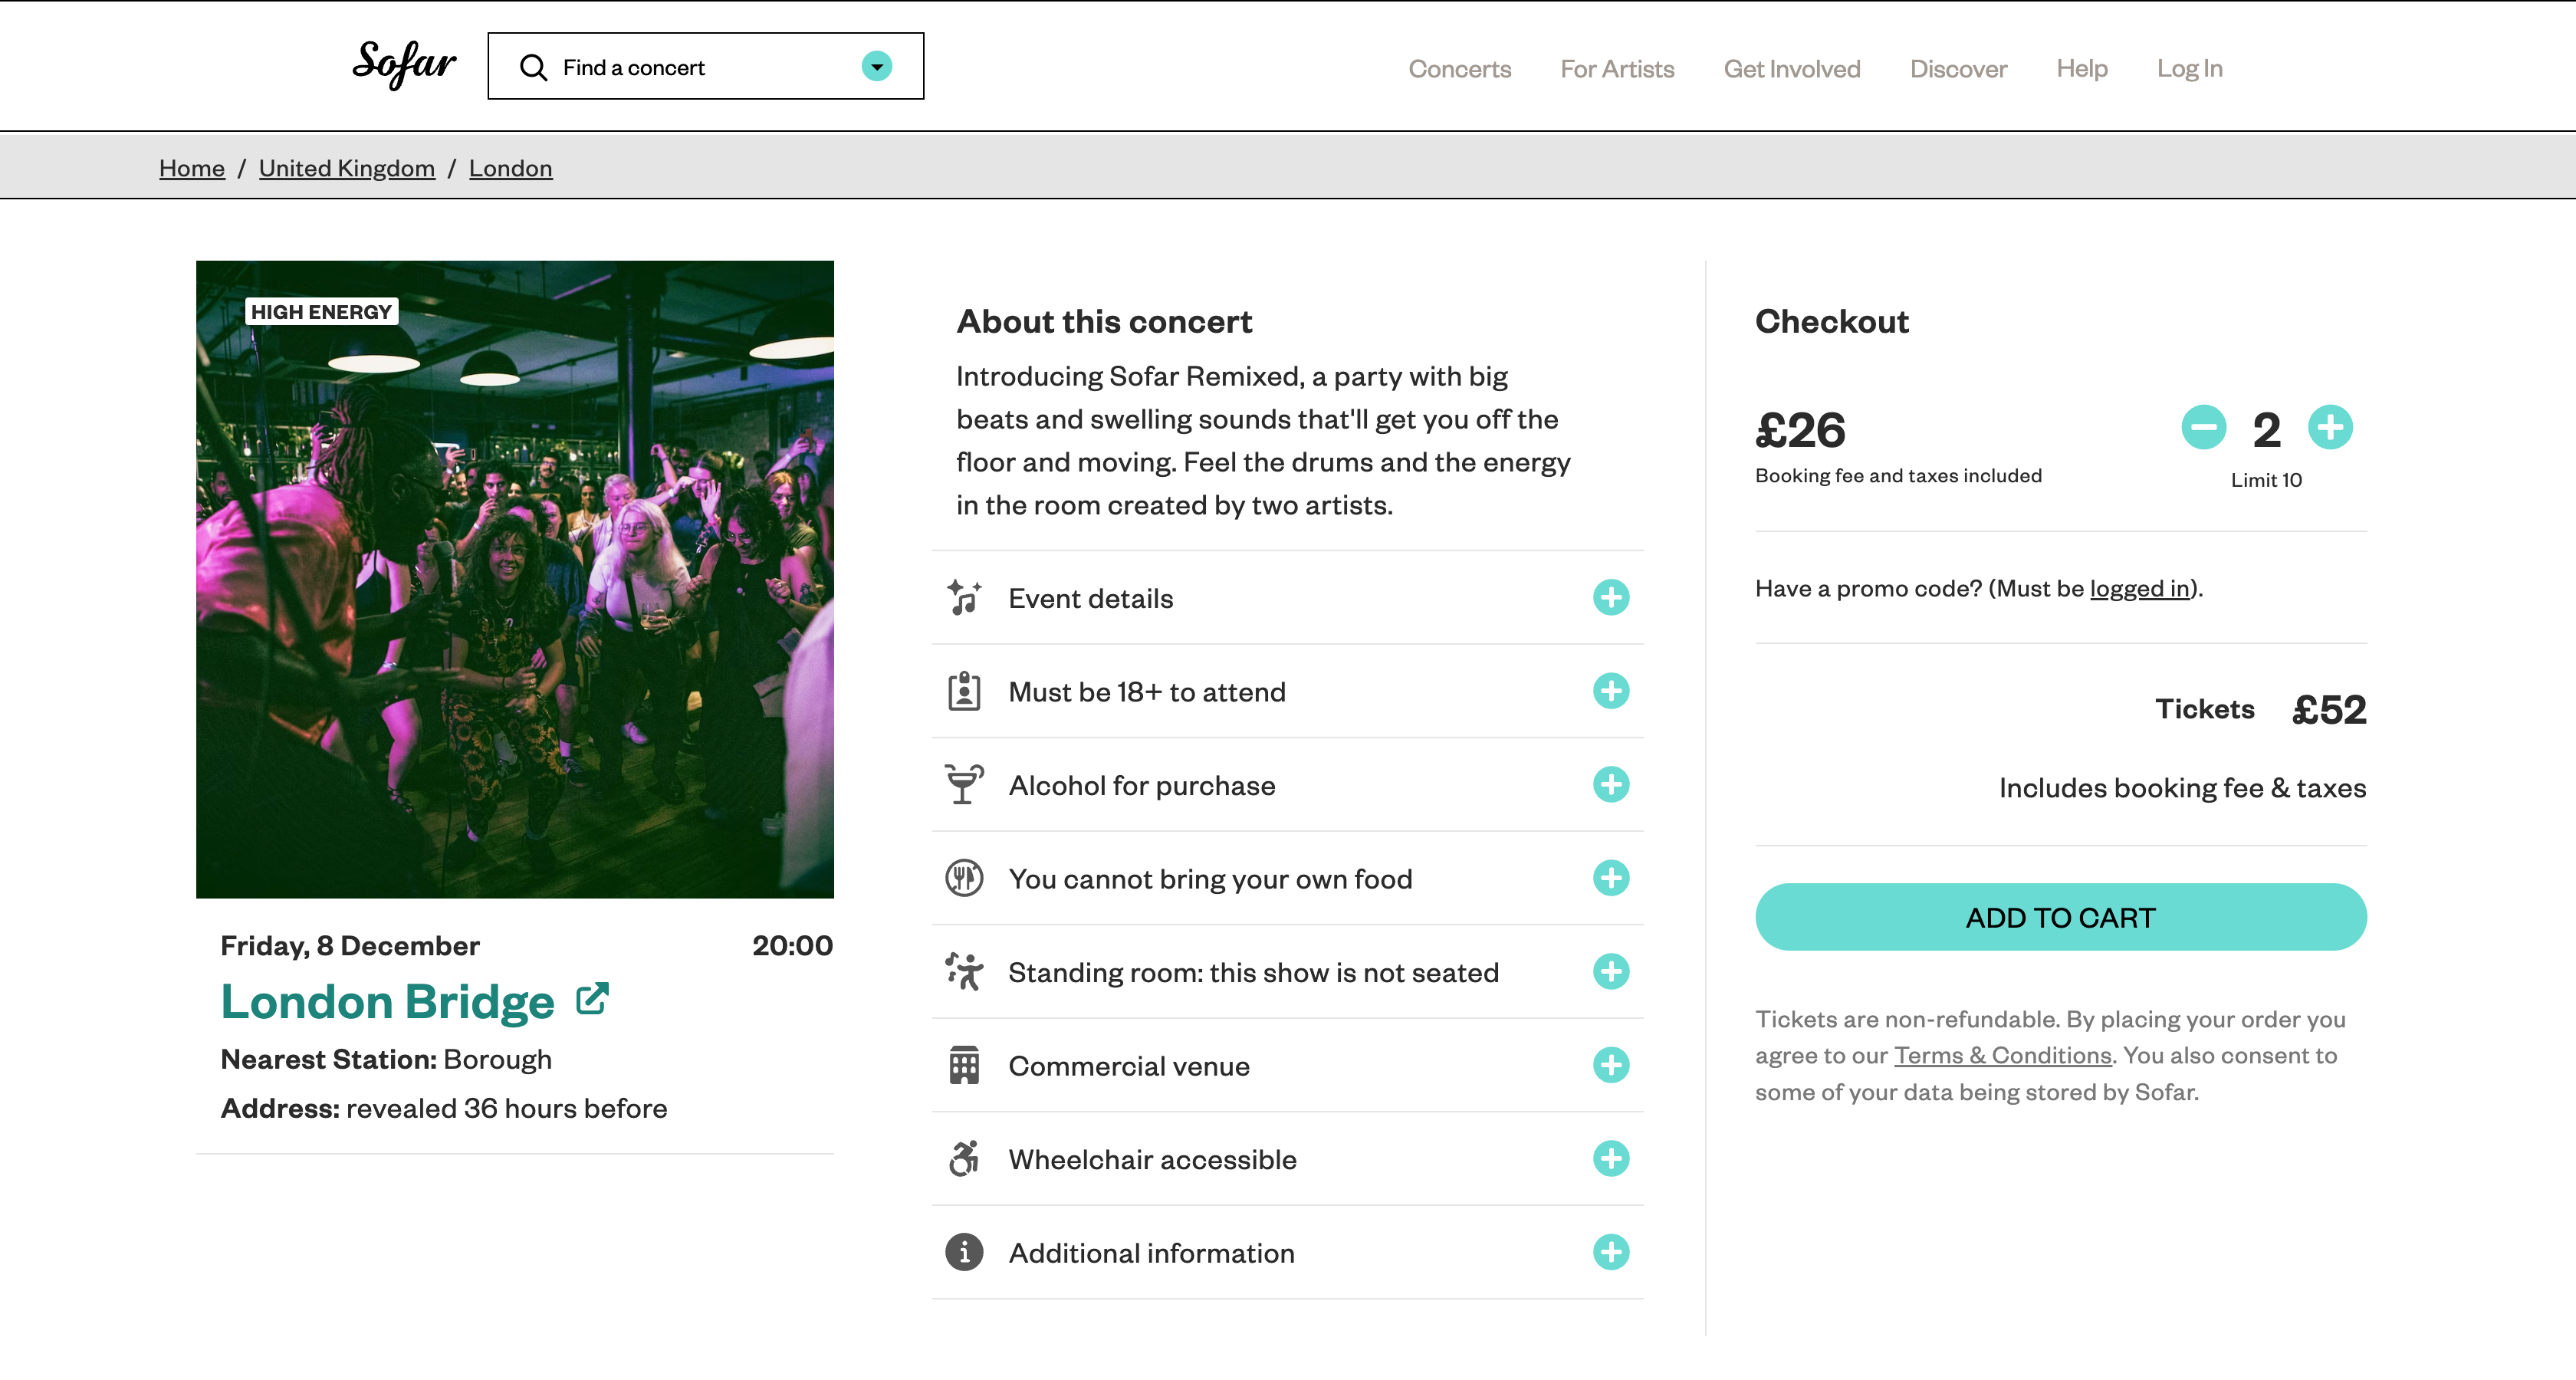The image size is (2576, 1380).
Task: Click the 20:00 start time
Action: click(792, 946)
